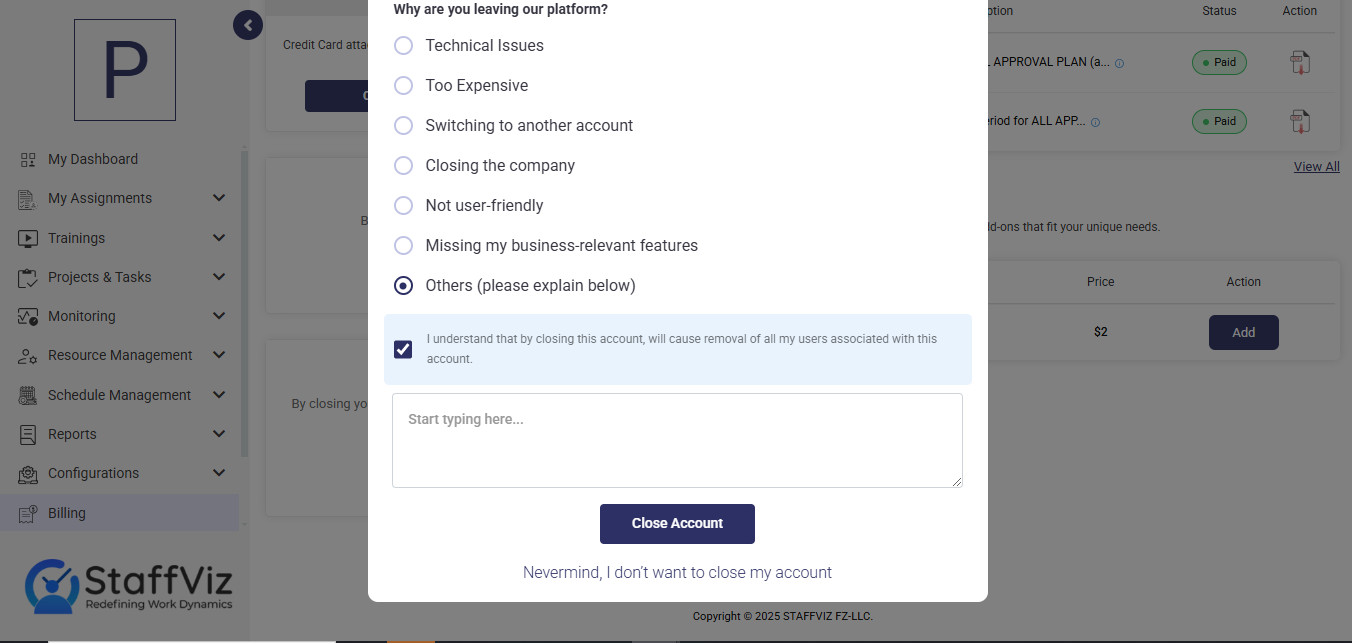Open the Schedule Management calendar icon
The height and width of the screenshot is (643, 1352).
28,395
